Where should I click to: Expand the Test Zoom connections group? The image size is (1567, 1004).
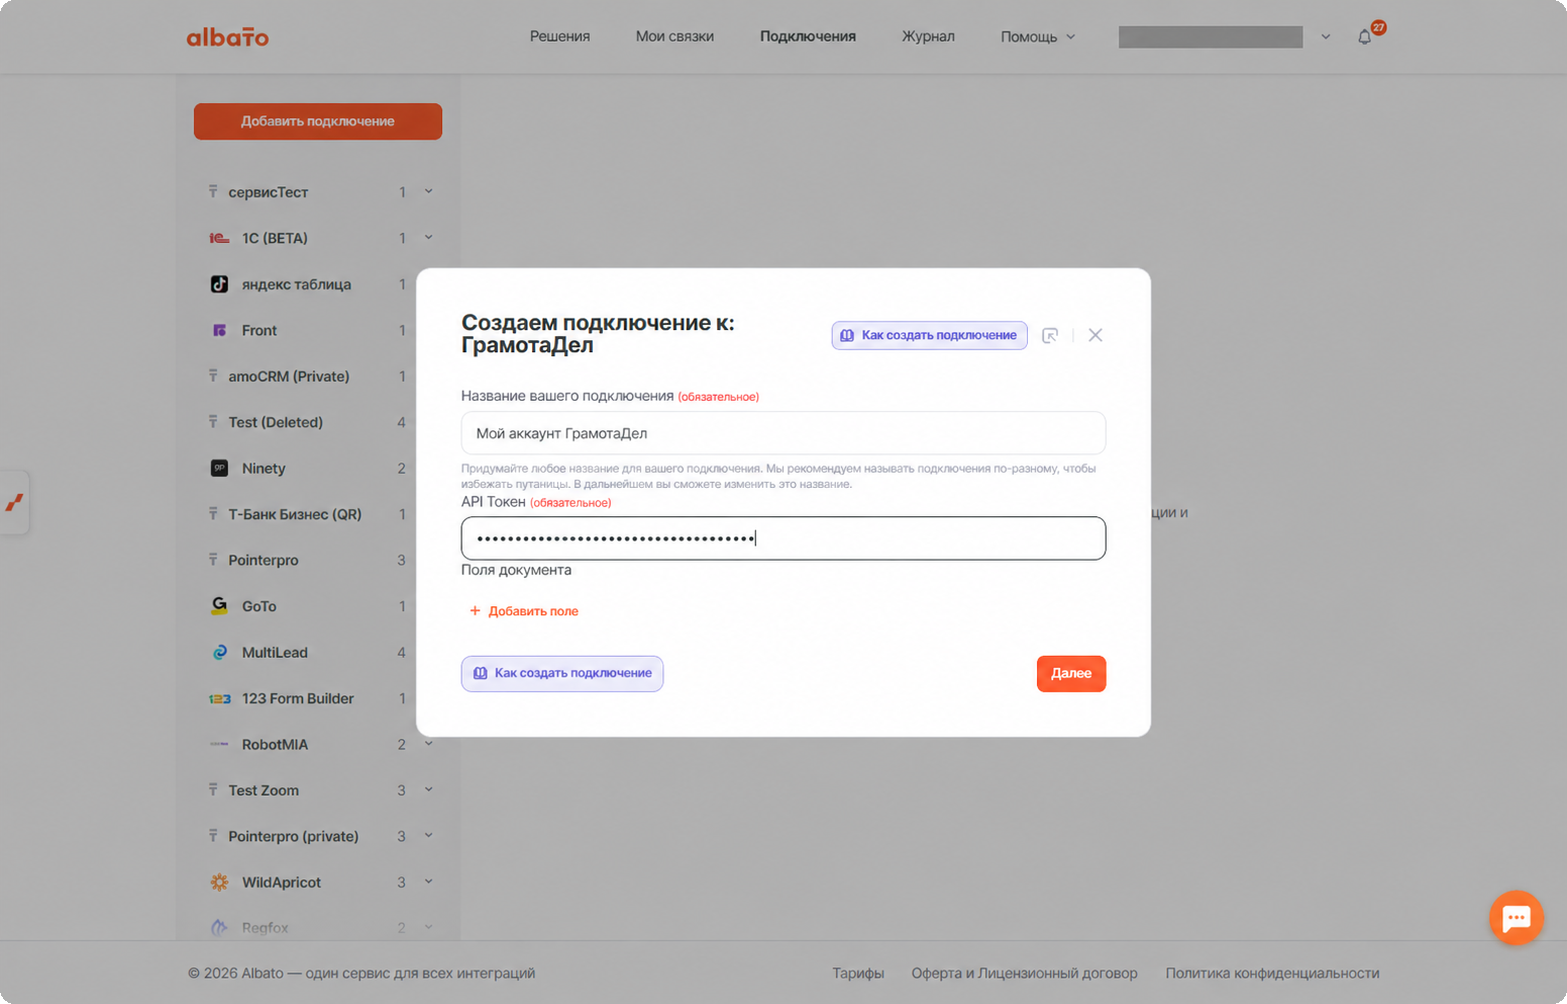point(428,789)
